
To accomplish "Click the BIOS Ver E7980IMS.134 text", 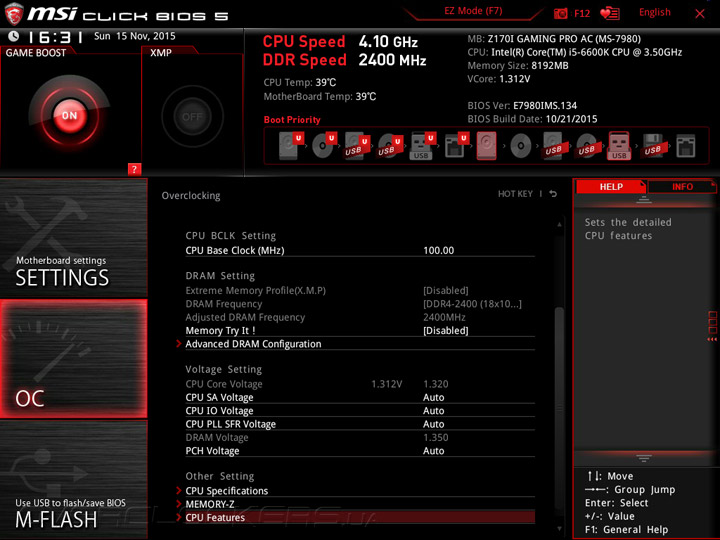I will [522, 106].
